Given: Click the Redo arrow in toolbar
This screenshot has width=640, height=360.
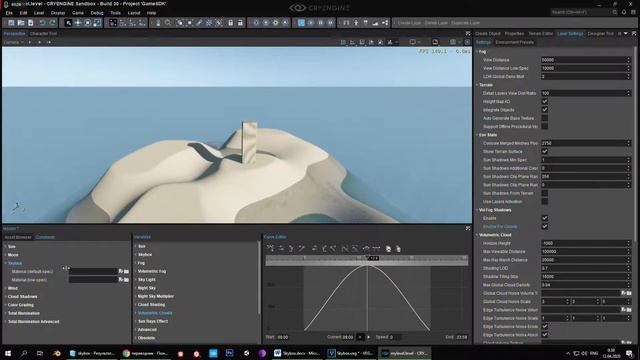Looking at the screenshot, I should (x=52, y=23).
